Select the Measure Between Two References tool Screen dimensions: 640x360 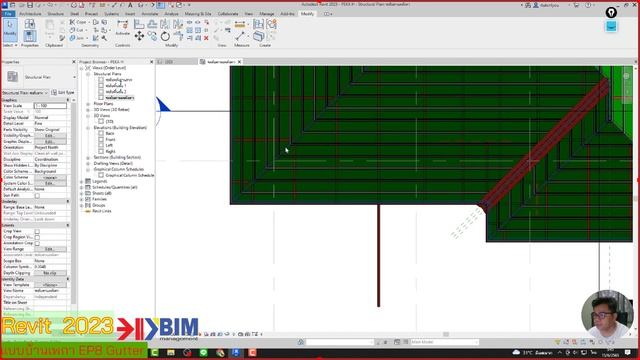point(240,37)
